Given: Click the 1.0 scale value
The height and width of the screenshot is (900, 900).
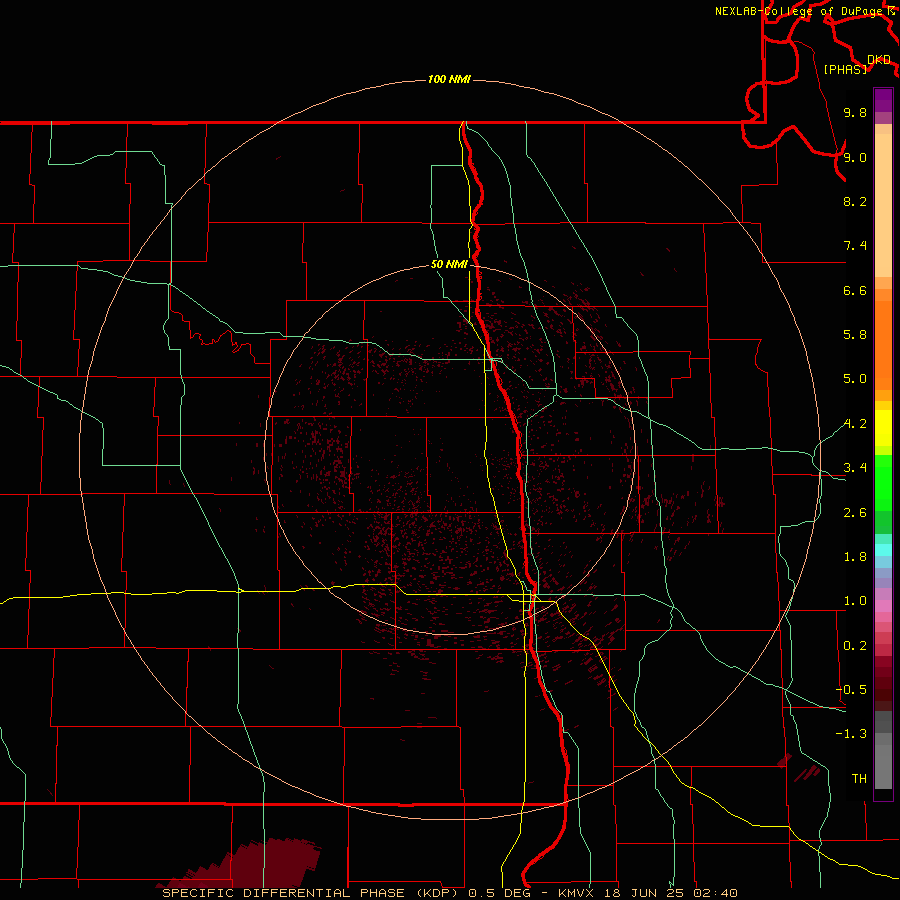Looking at the screenshot, I should click(855, 601).
